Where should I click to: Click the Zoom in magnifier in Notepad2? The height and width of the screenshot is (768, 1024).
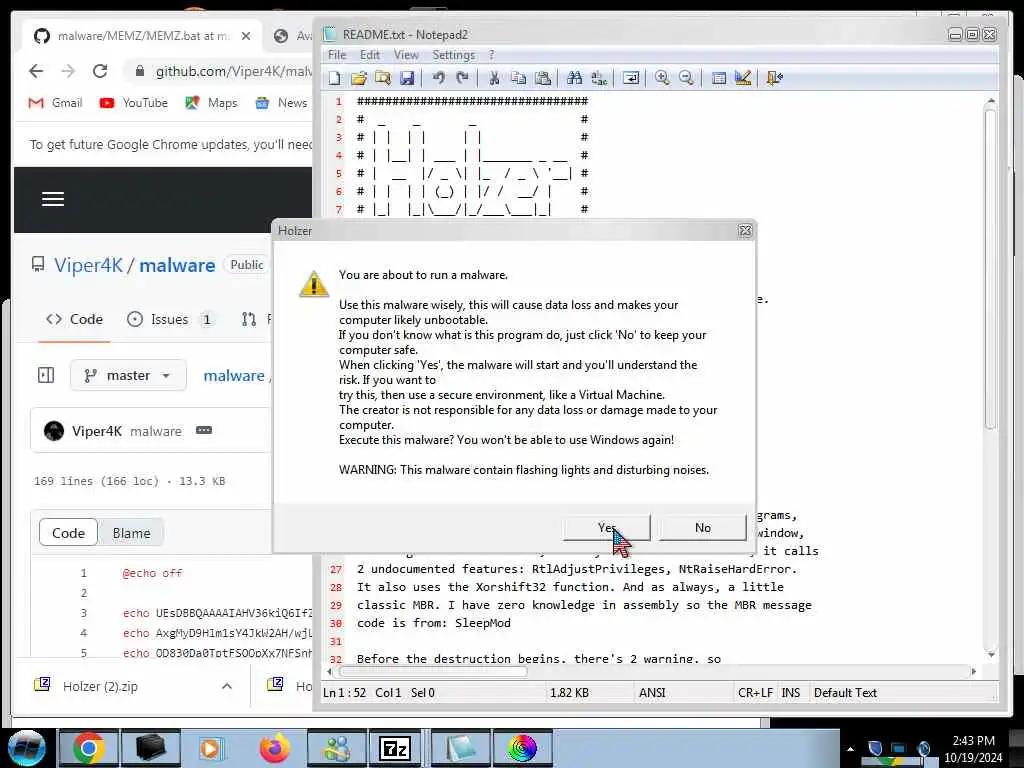[x=662, y=78]
